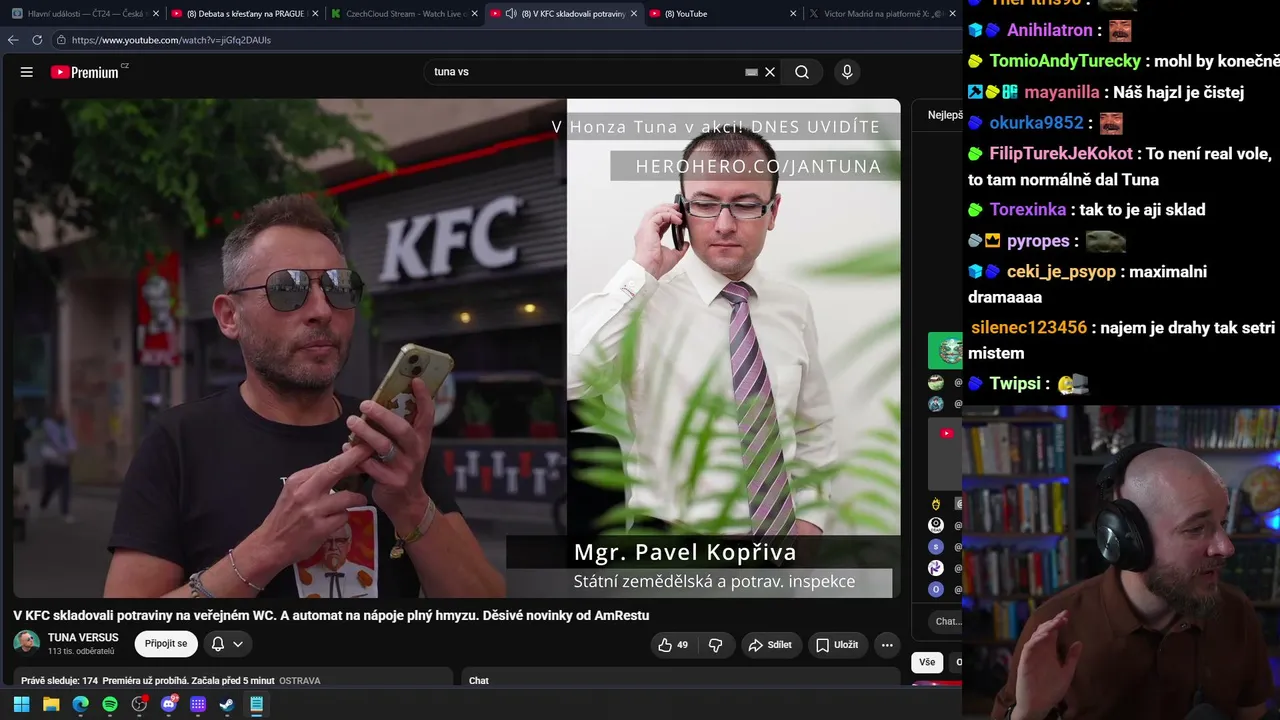This screenshot has width=1280, height=720.
Task: Click the video player to pause
Action: tap(457, 348)
